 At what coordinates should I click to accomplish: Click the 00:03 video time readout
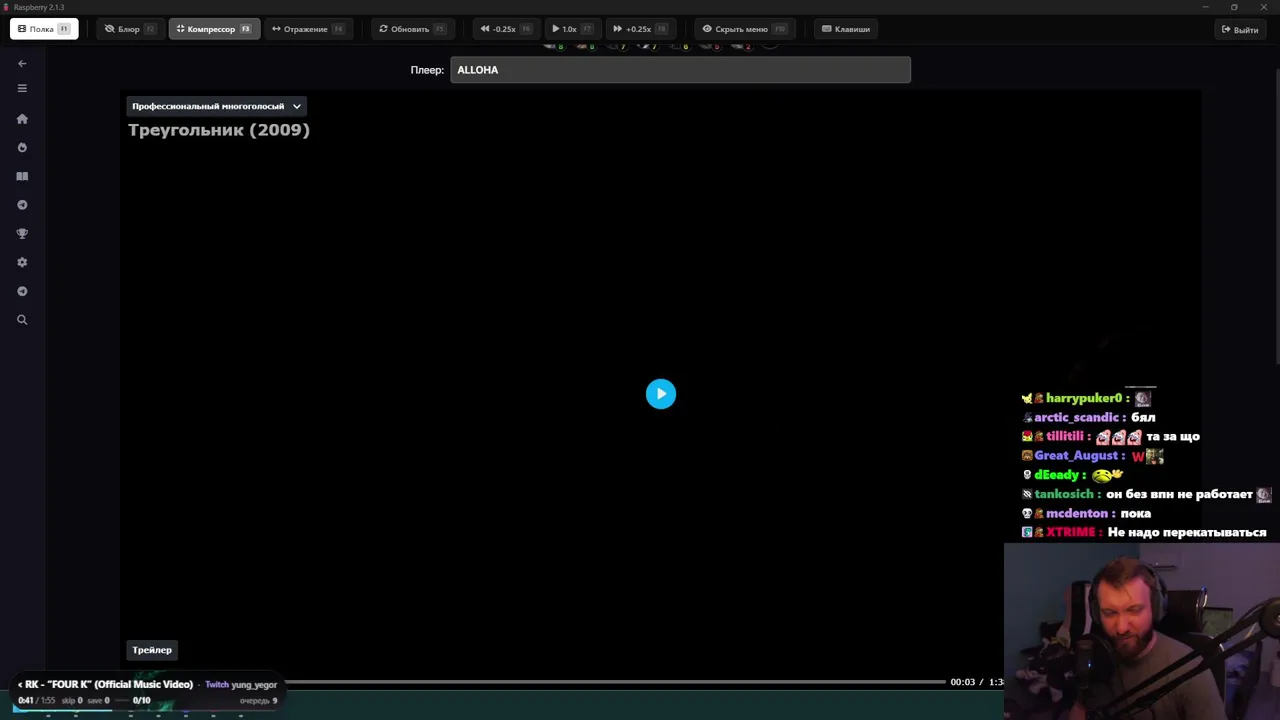(x=962, y=682)
